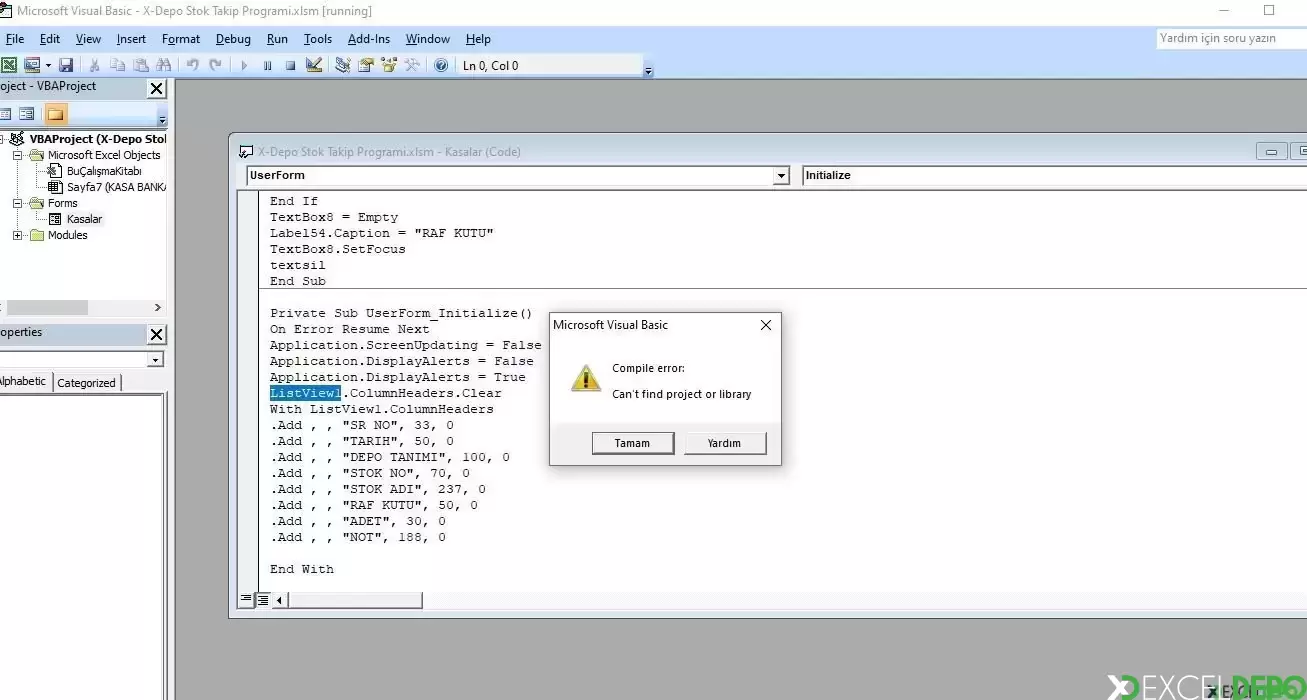Click the Save toolbar icon
This screenshot has width=1307, height=700.
(66, 65)
